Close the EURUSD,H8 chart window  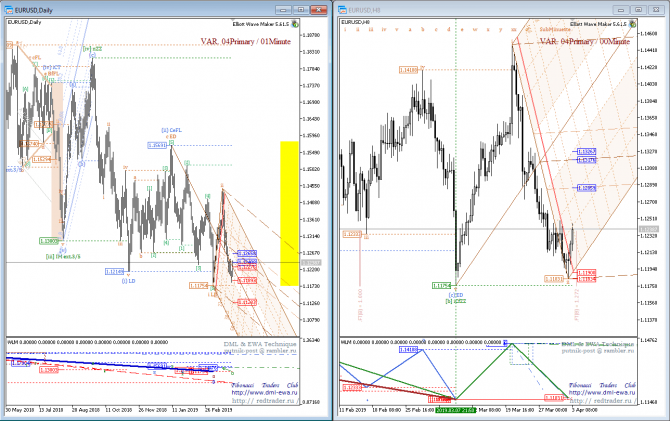(x=656, y=9)
